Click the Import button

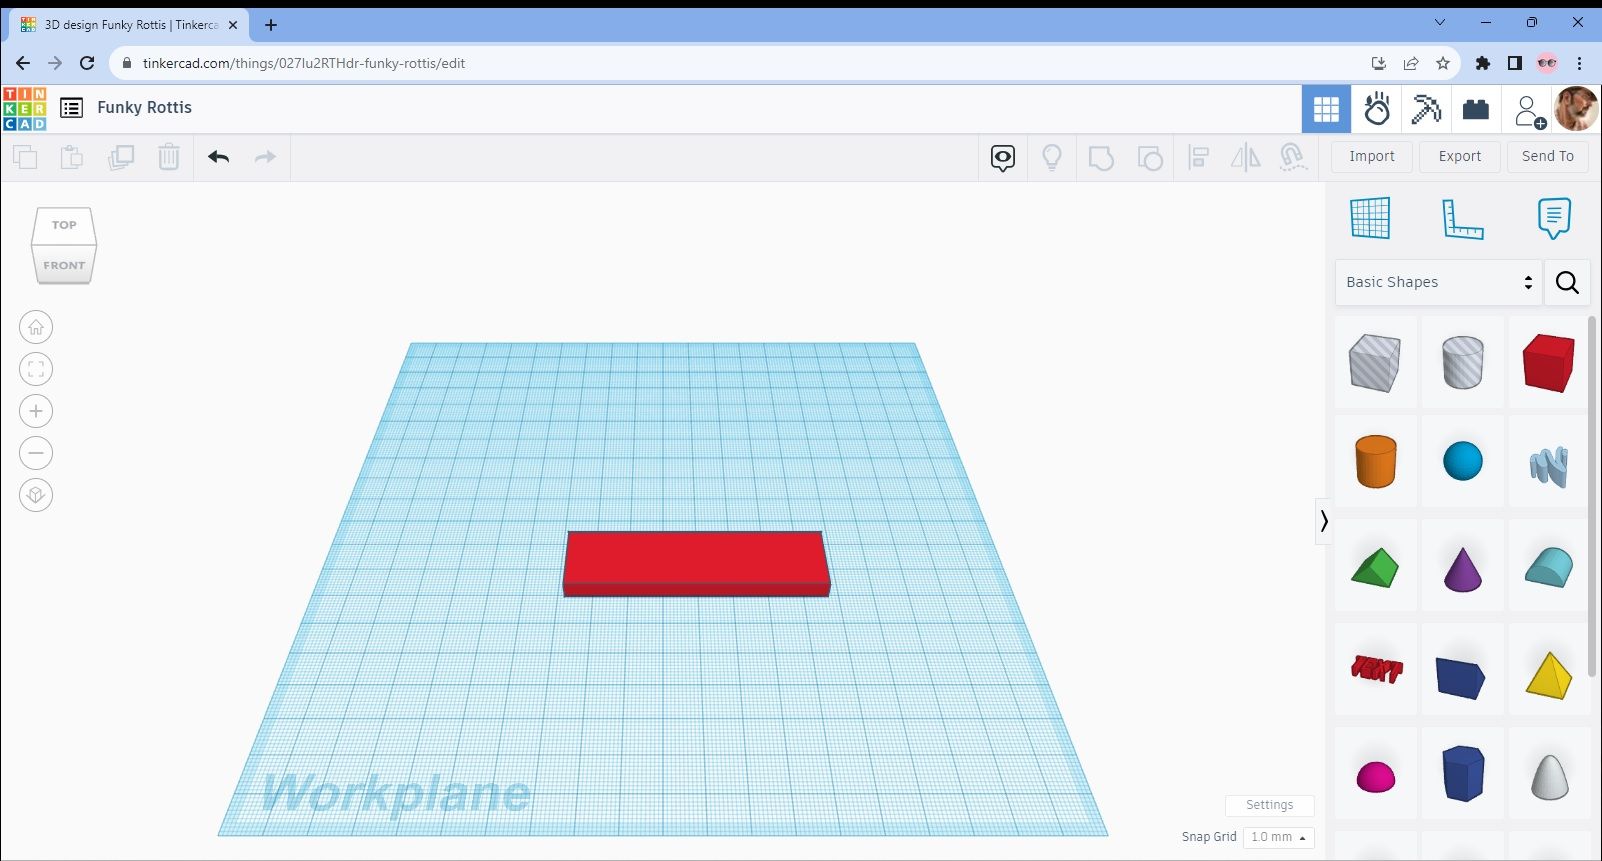pos(1372,156)
